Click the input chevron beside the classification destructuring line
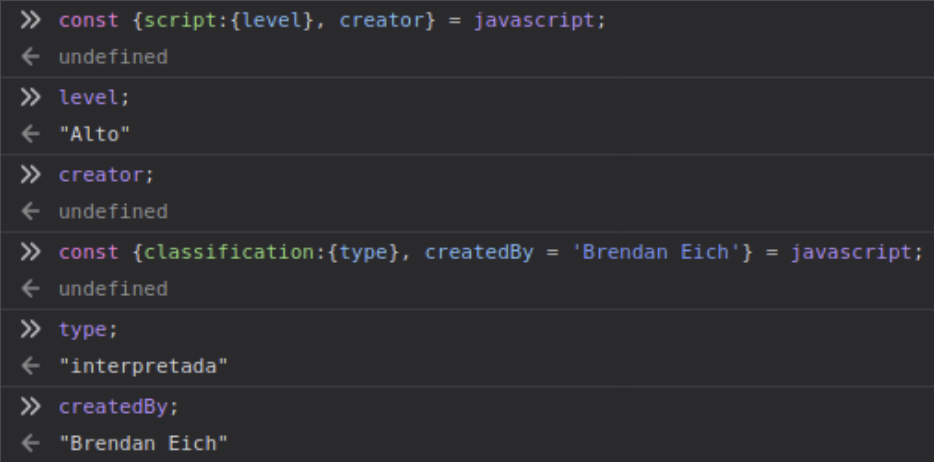 [x=30, y=252]
